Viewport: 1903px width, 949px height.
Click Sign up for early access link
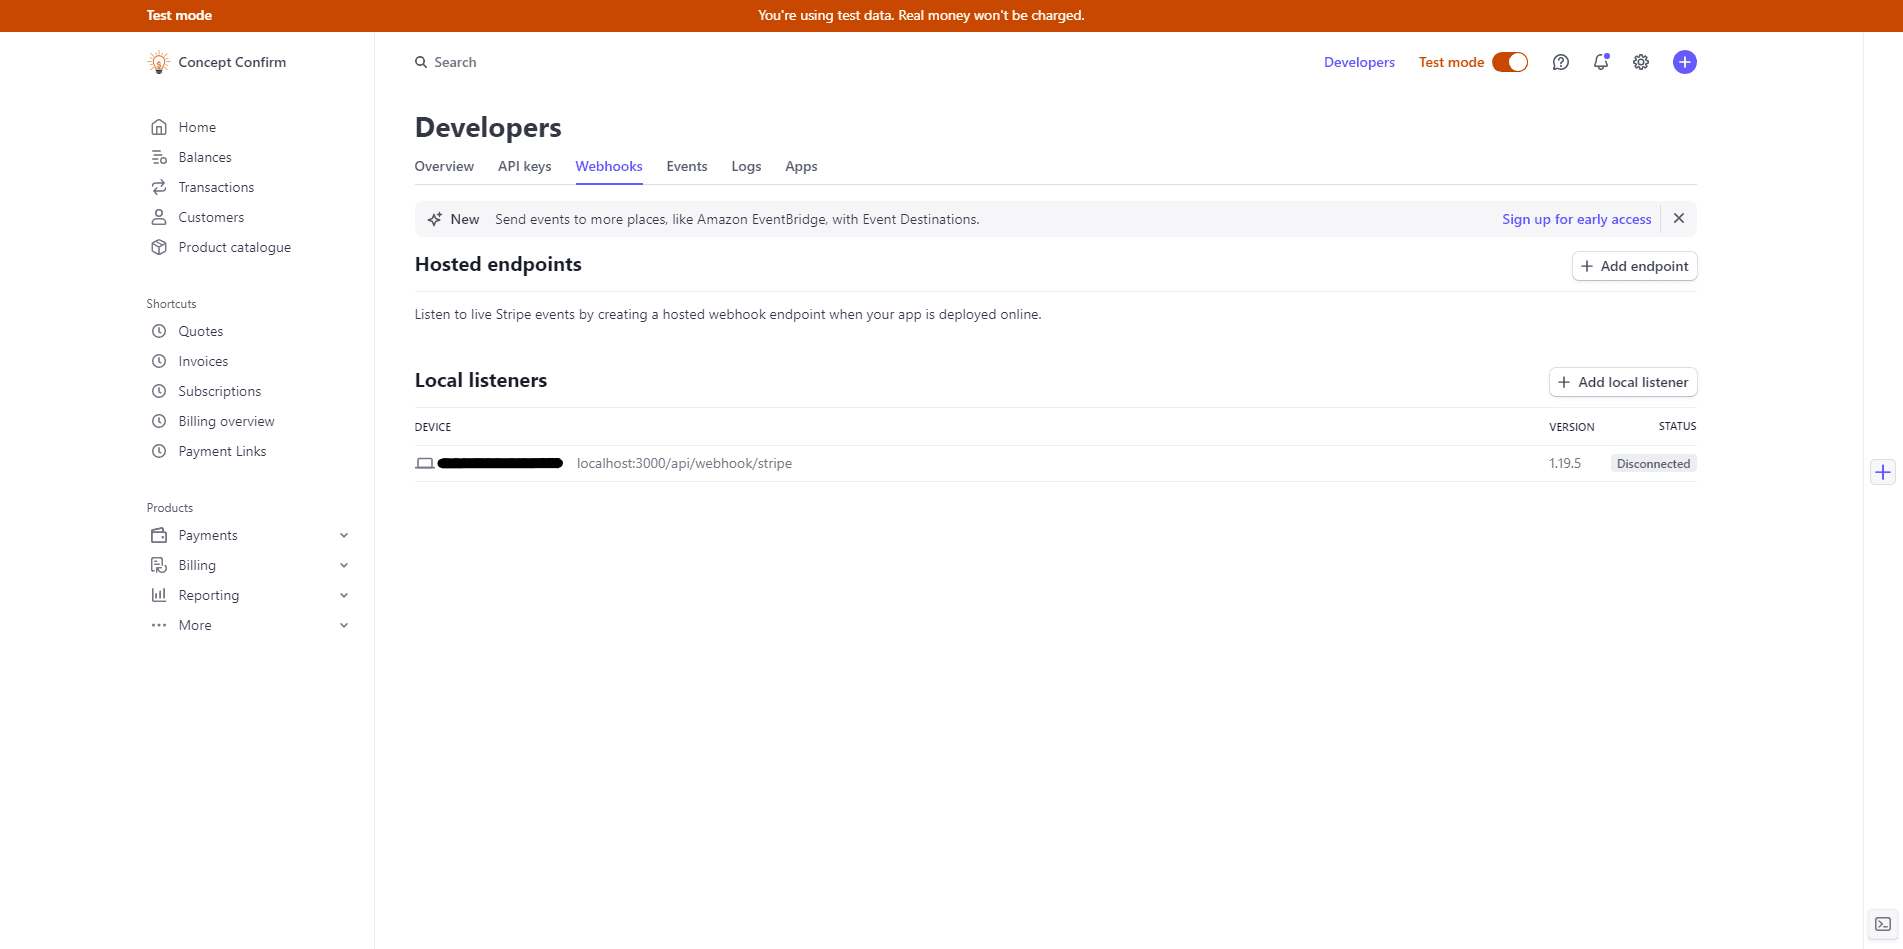pos(1576,219)
